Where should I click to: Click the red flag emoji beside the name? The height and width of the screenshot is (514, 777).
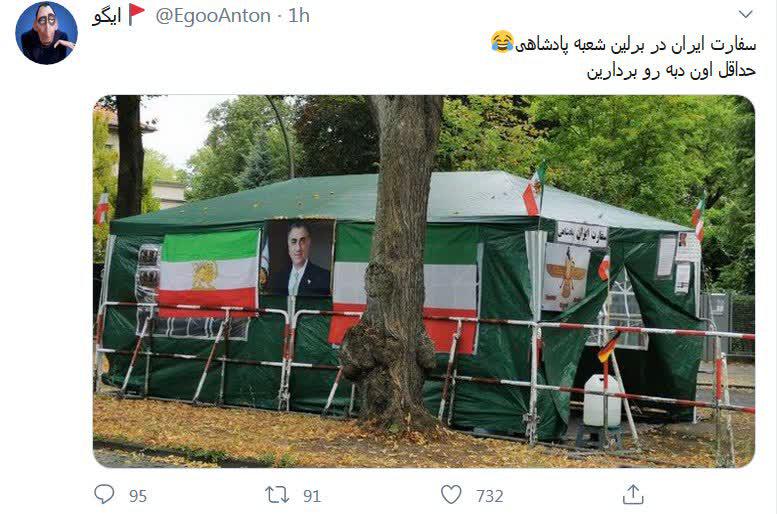click(136, 14)
